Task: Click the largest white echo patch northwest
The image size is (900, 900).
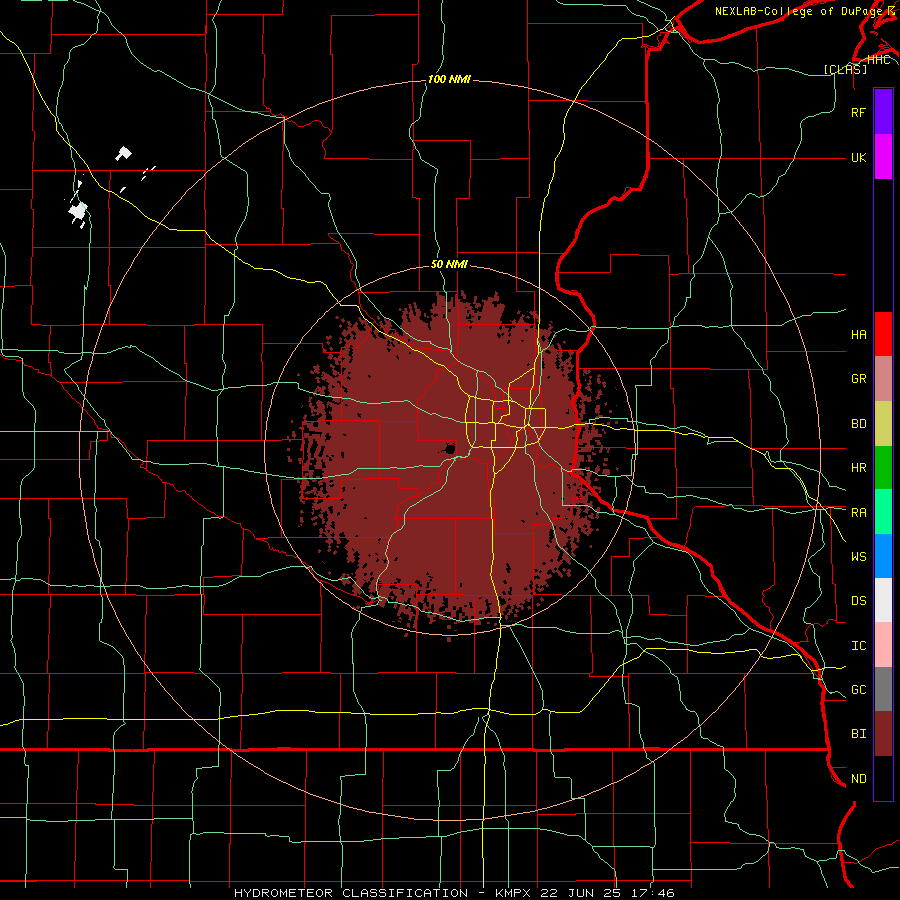Action: pyautogui.click(x=78, y=212)
